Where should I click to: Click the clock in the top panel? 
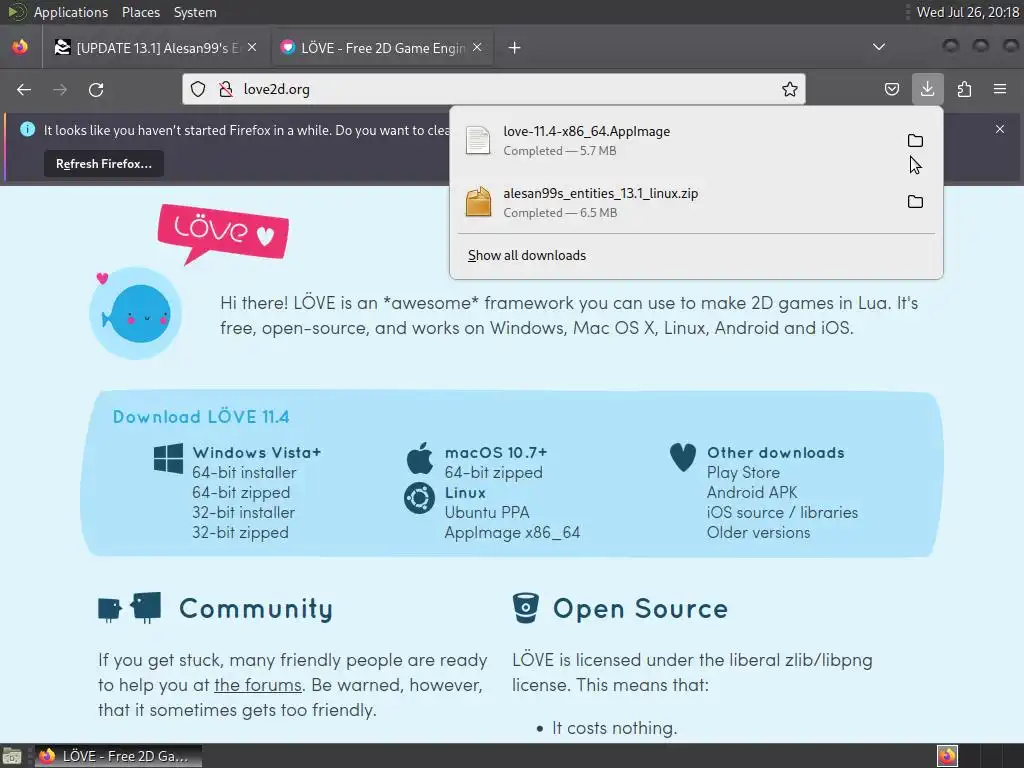click(967, 12)
